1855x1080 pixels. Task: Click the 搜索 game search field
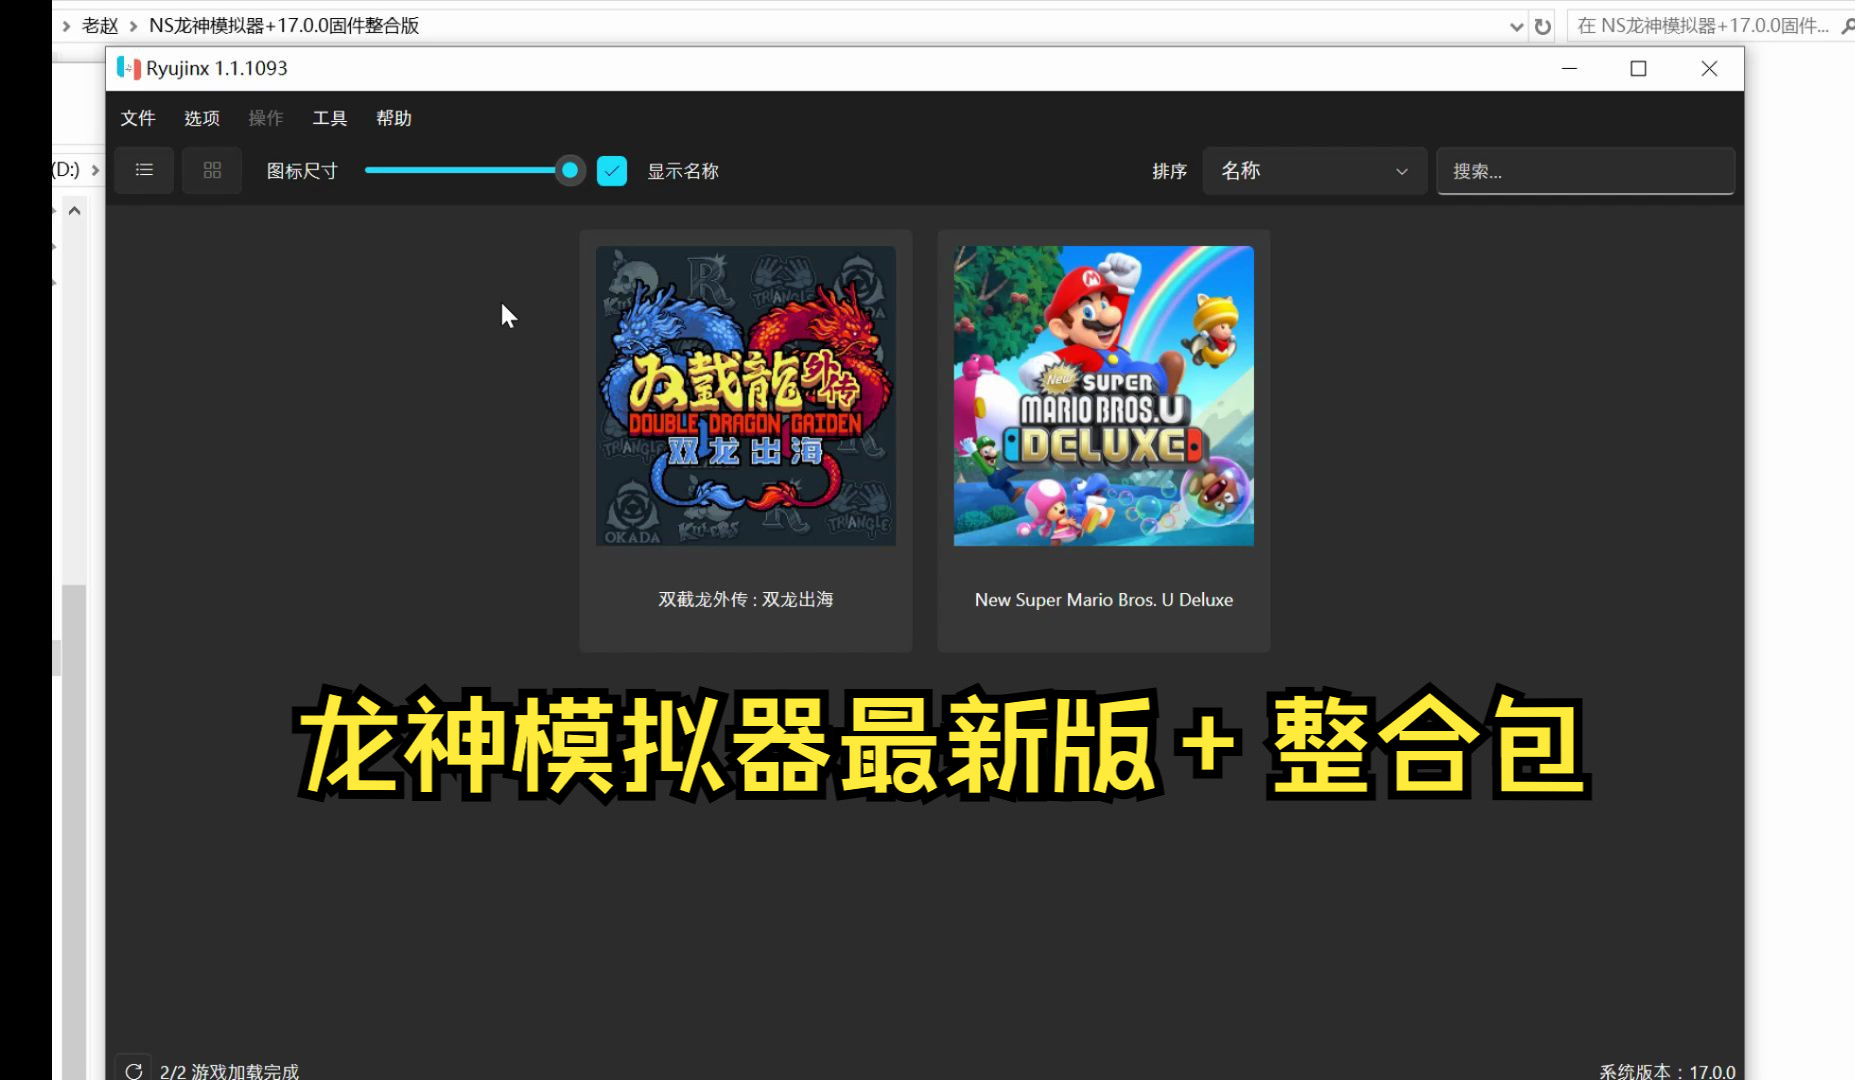tap(1585, 171)
